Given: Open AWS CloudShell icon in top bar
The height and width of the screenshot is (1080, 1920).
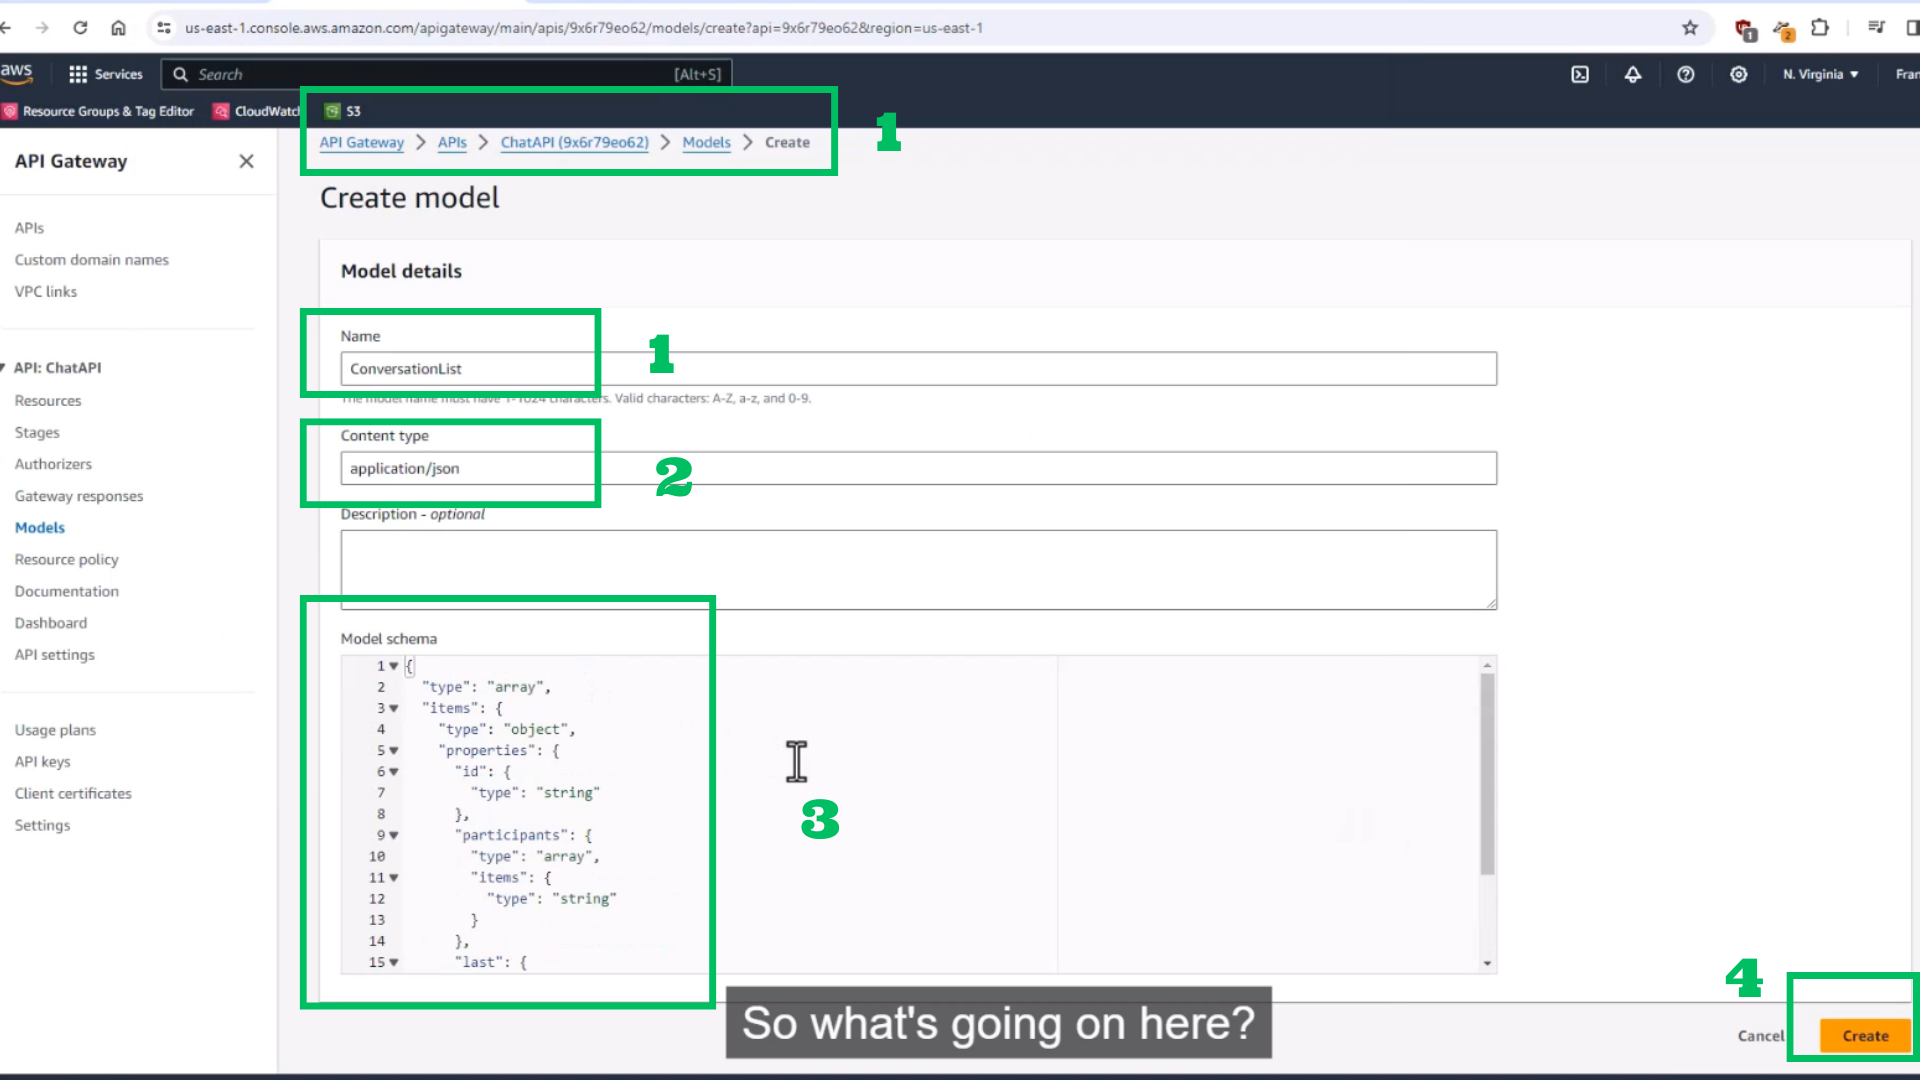Looking at the screenshot, I should (x=1580, y=74).
